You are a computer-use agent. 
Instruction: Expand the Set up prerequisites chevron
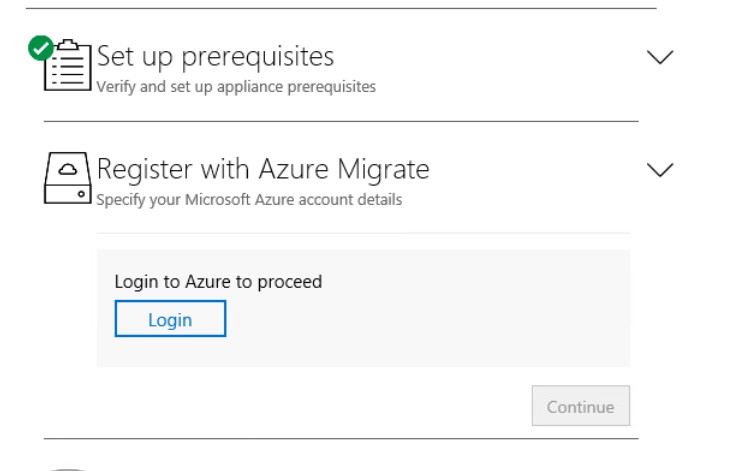click(x=660, y=57)
